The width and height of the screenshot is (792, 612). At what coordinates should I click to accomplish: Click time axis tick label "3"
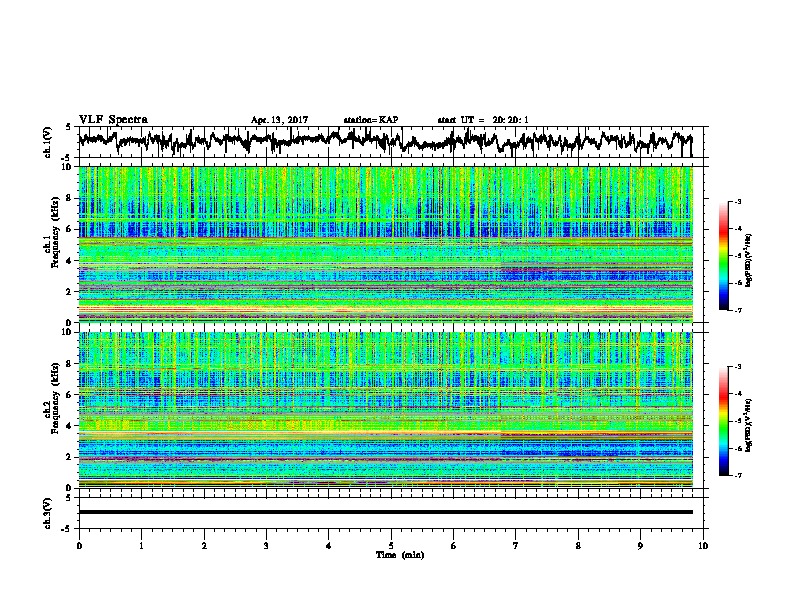click(x=266, y=546)
